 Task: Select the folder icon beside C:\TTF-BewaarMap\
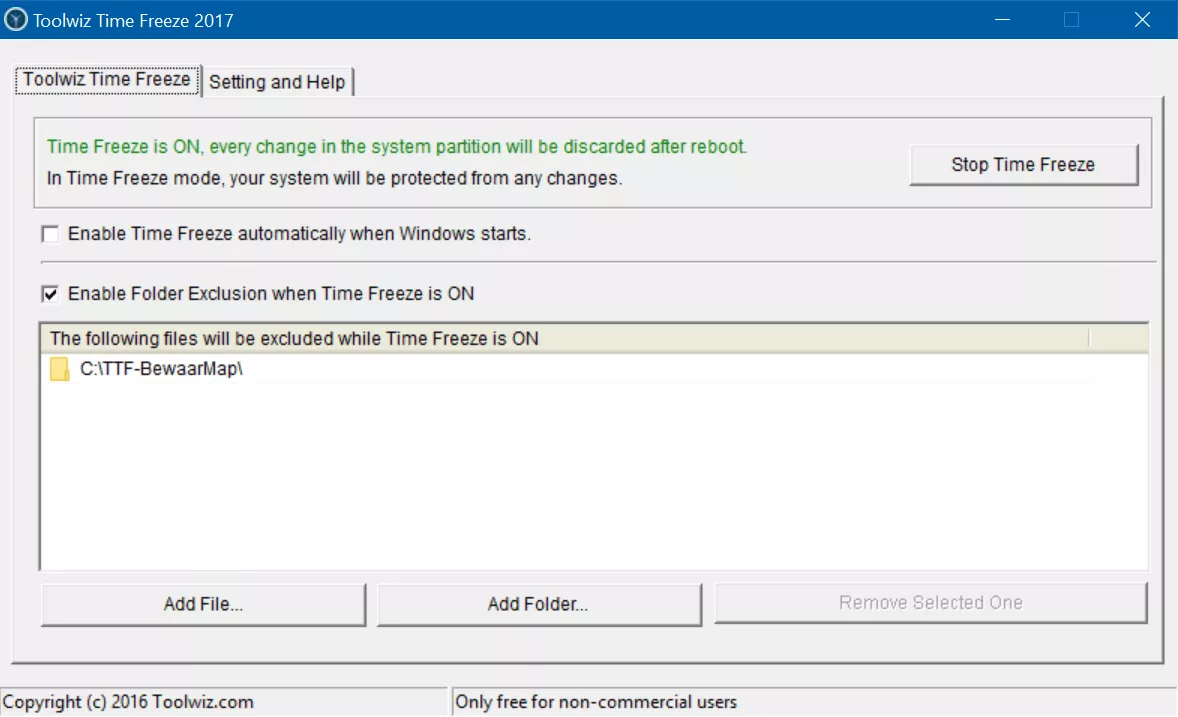[59, 369]
